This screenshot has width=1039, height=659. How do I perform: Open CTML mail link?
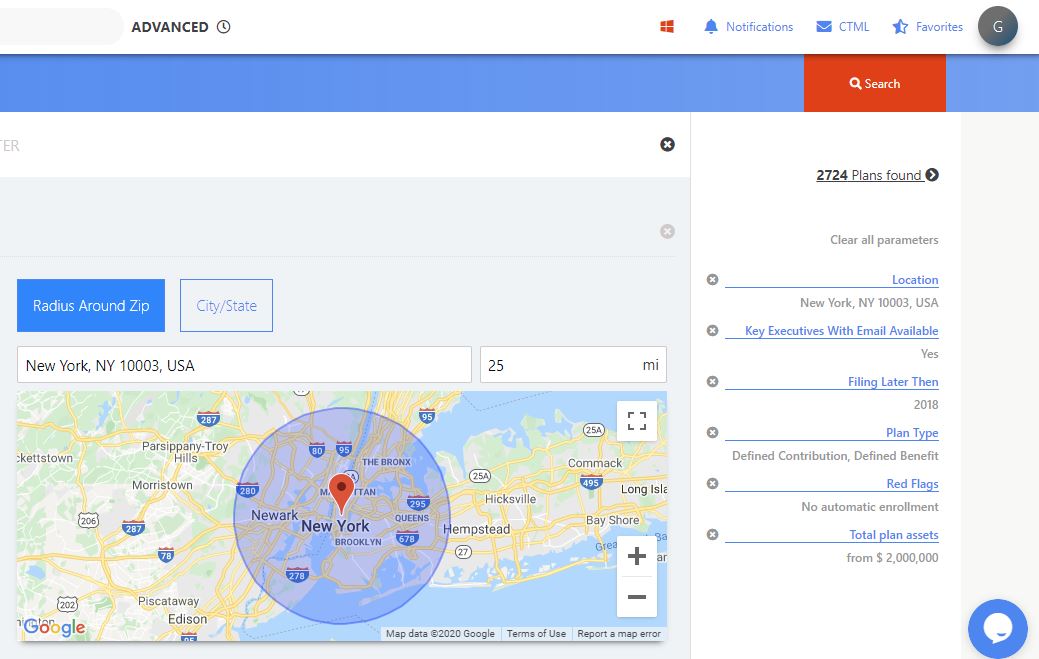[x=843, y=27]
